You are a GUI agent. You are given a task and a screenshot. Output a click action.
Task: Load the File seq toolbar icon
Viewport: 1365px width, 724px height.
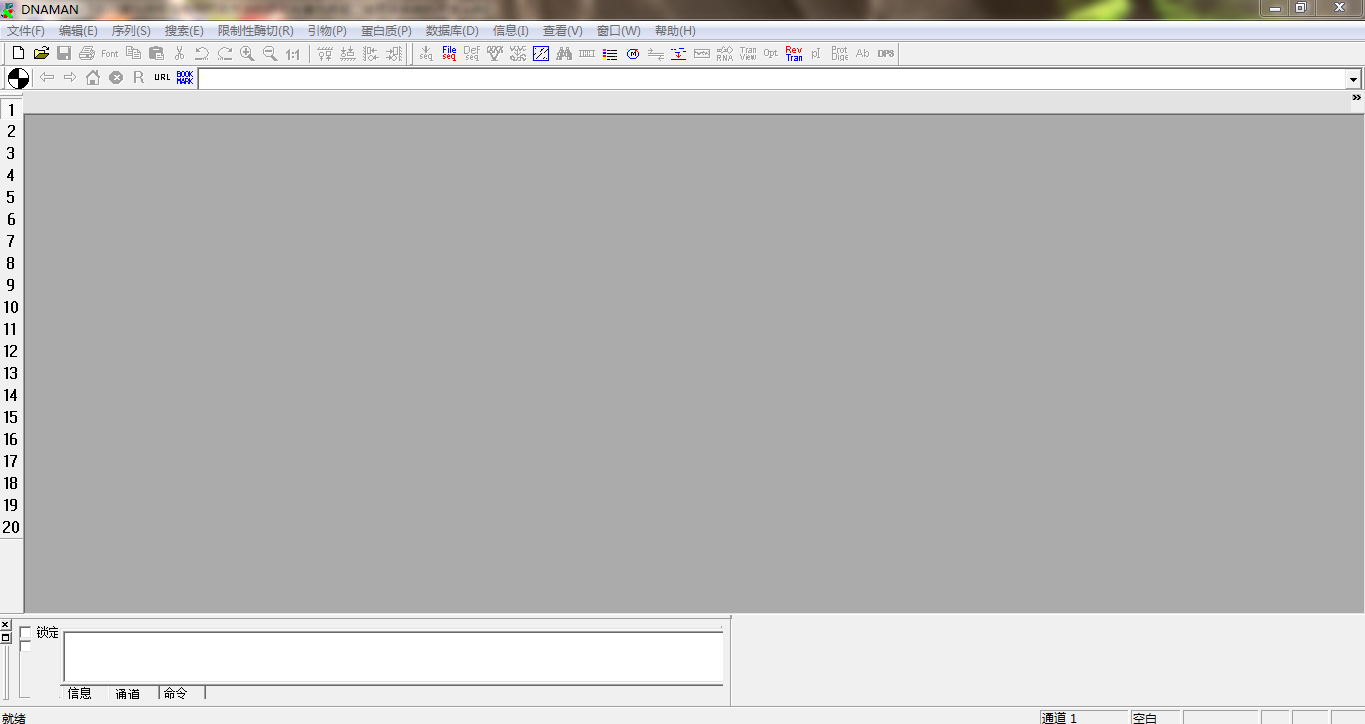point(449,53)
